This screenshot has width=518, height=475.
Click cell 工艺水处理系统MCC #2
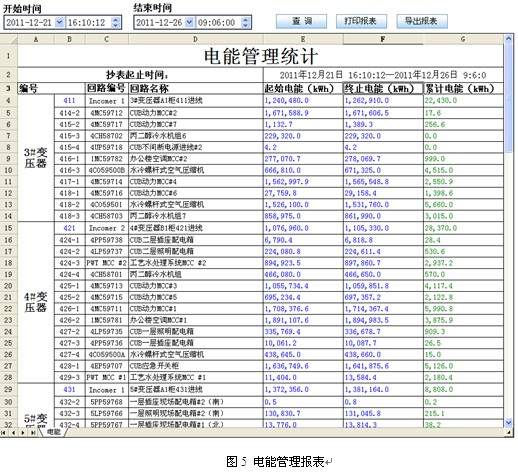(196, 263)
